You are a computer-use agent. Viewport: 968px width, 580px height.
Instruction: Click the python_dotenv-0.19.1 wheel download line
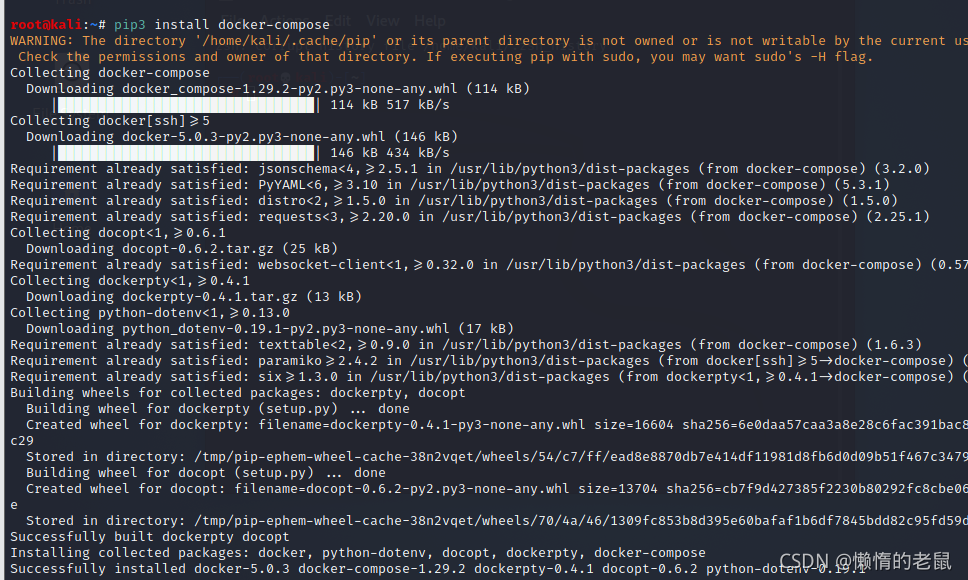coord(270,329)
